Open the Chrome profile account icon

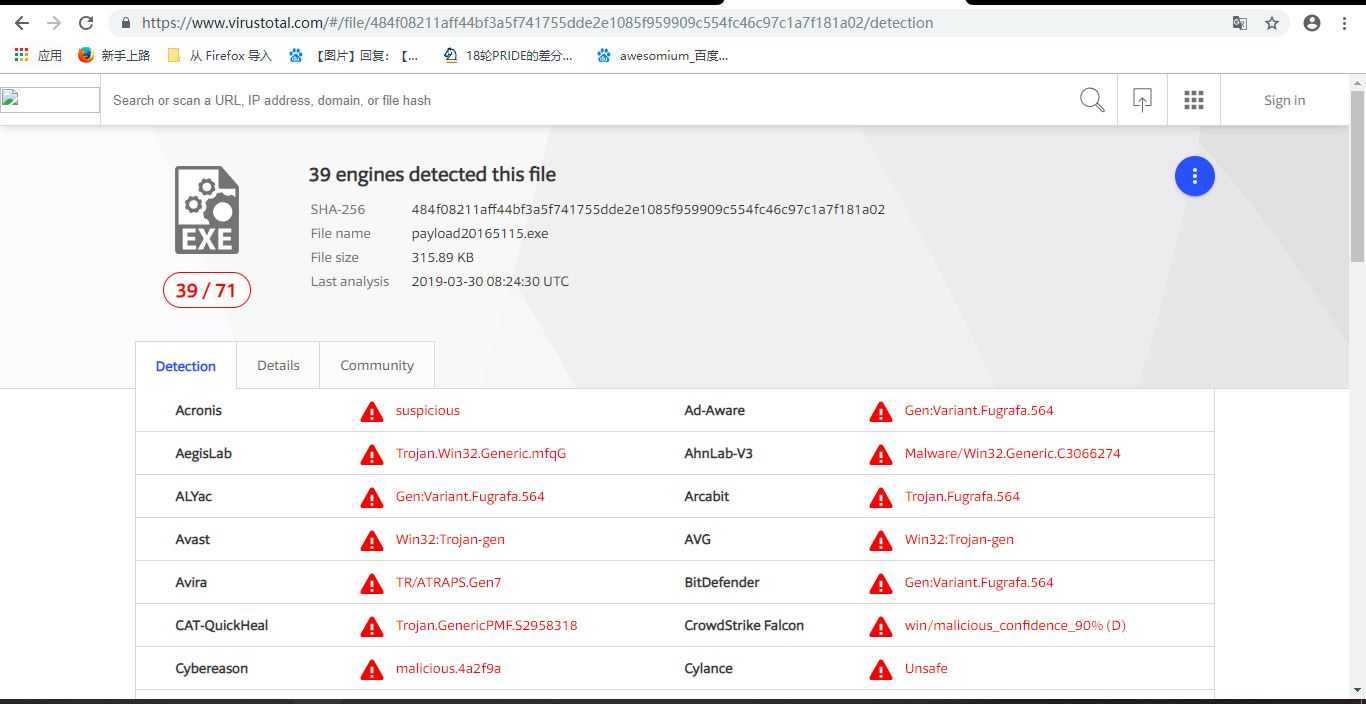(x=1312, y=22)
